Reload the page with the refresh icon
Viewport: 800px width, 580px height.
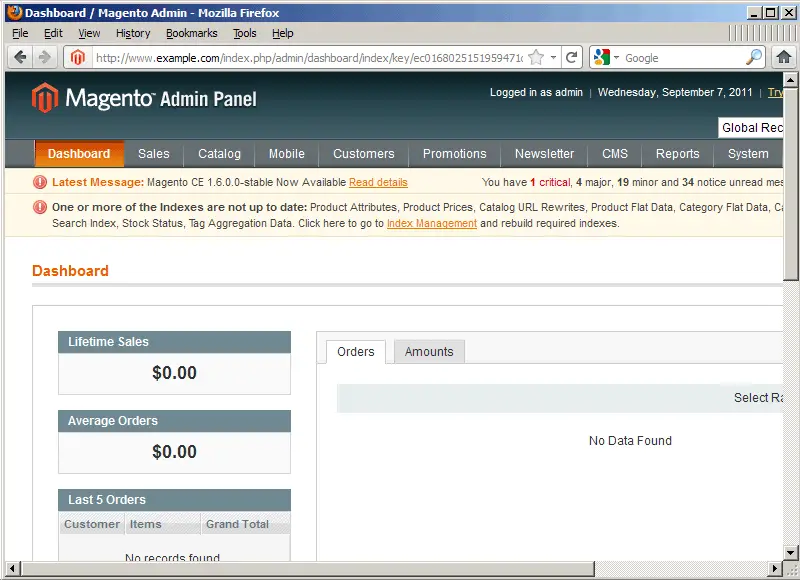[x=572, y=57]
